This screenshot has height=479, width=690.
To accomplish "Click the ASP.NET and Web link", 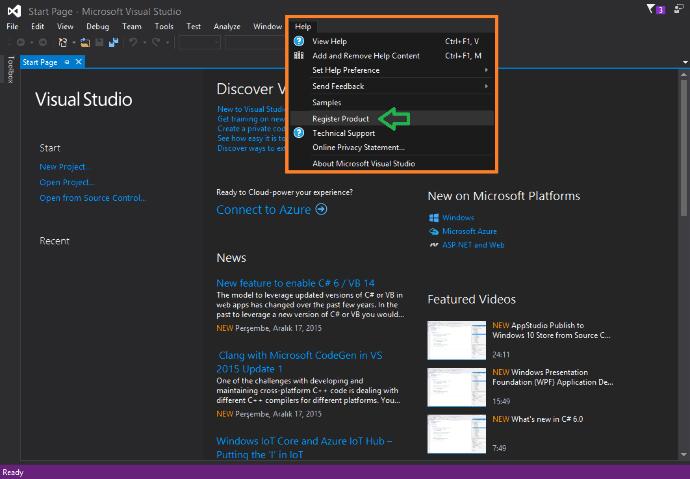I will pyautogui.click(x=473, y=245).
